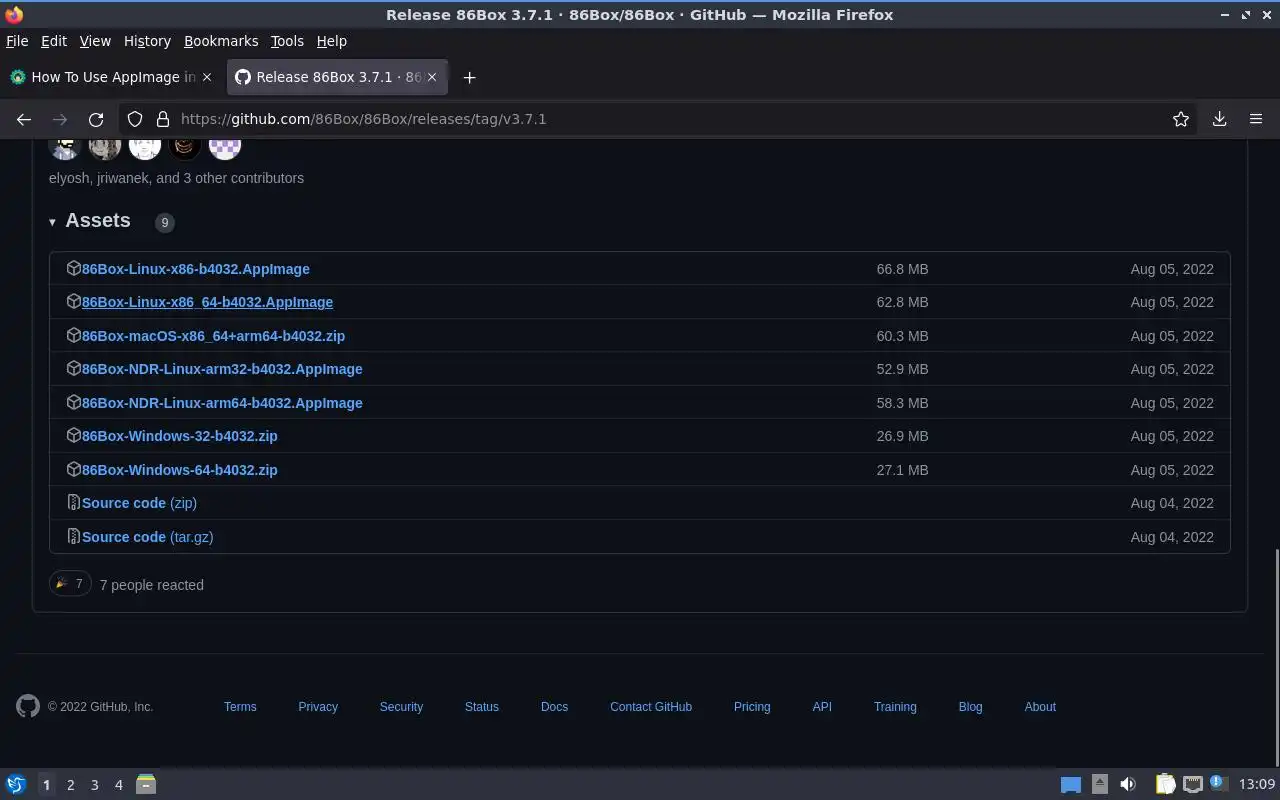Download Source code (zip)
Screen dimensions: 1280x800
[x=139, y=503]
